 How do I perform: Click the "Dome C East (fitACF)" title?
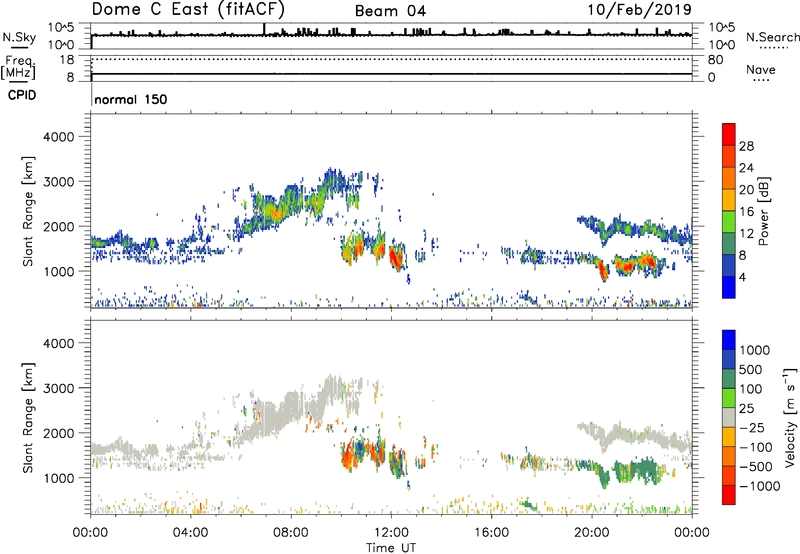(x=188, y=9)
